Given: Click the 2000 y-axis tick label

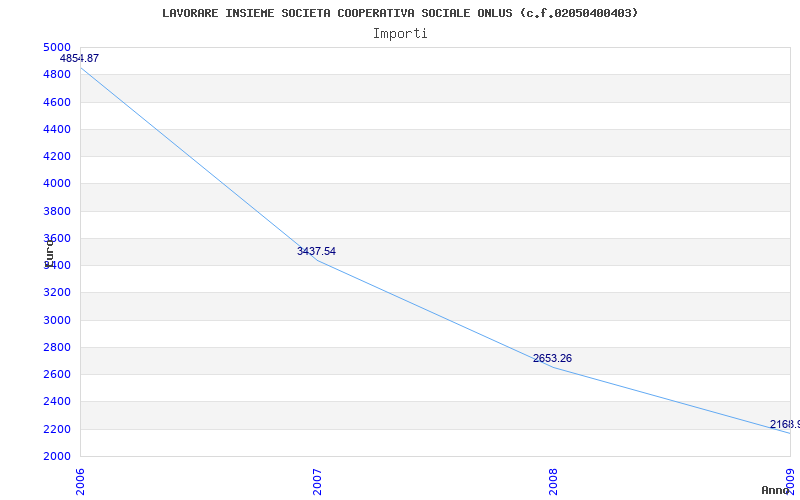Looking at the screenshot, I should [57, 456].
